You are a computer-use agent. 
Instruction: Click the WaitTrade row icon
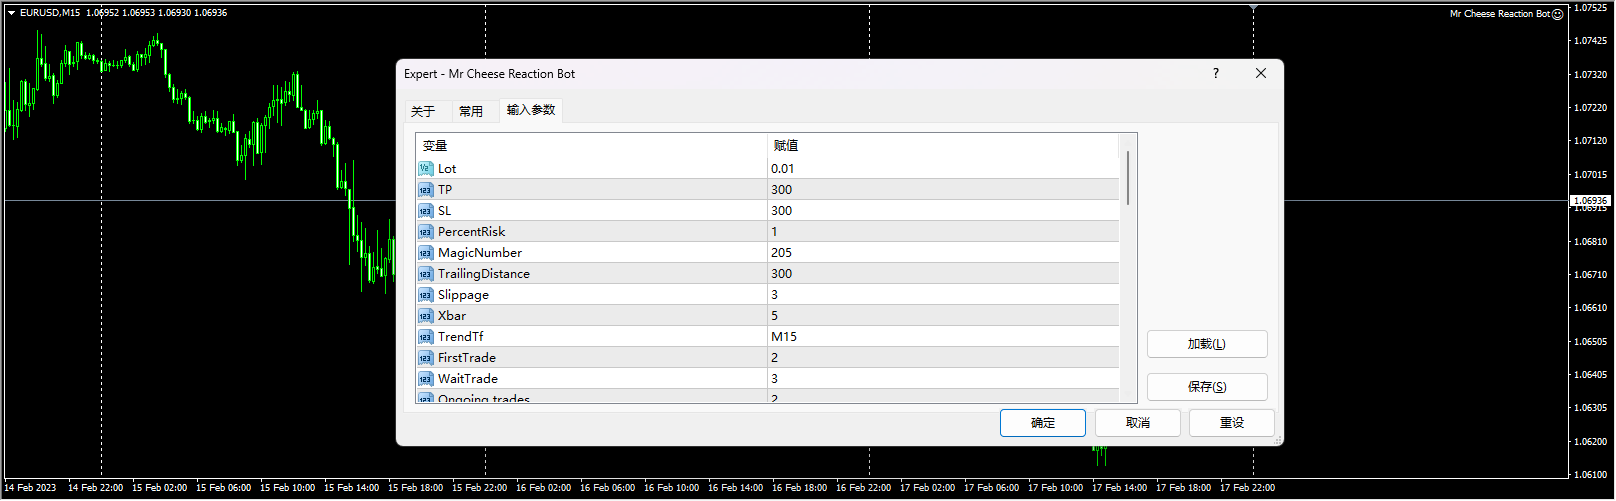425,379
